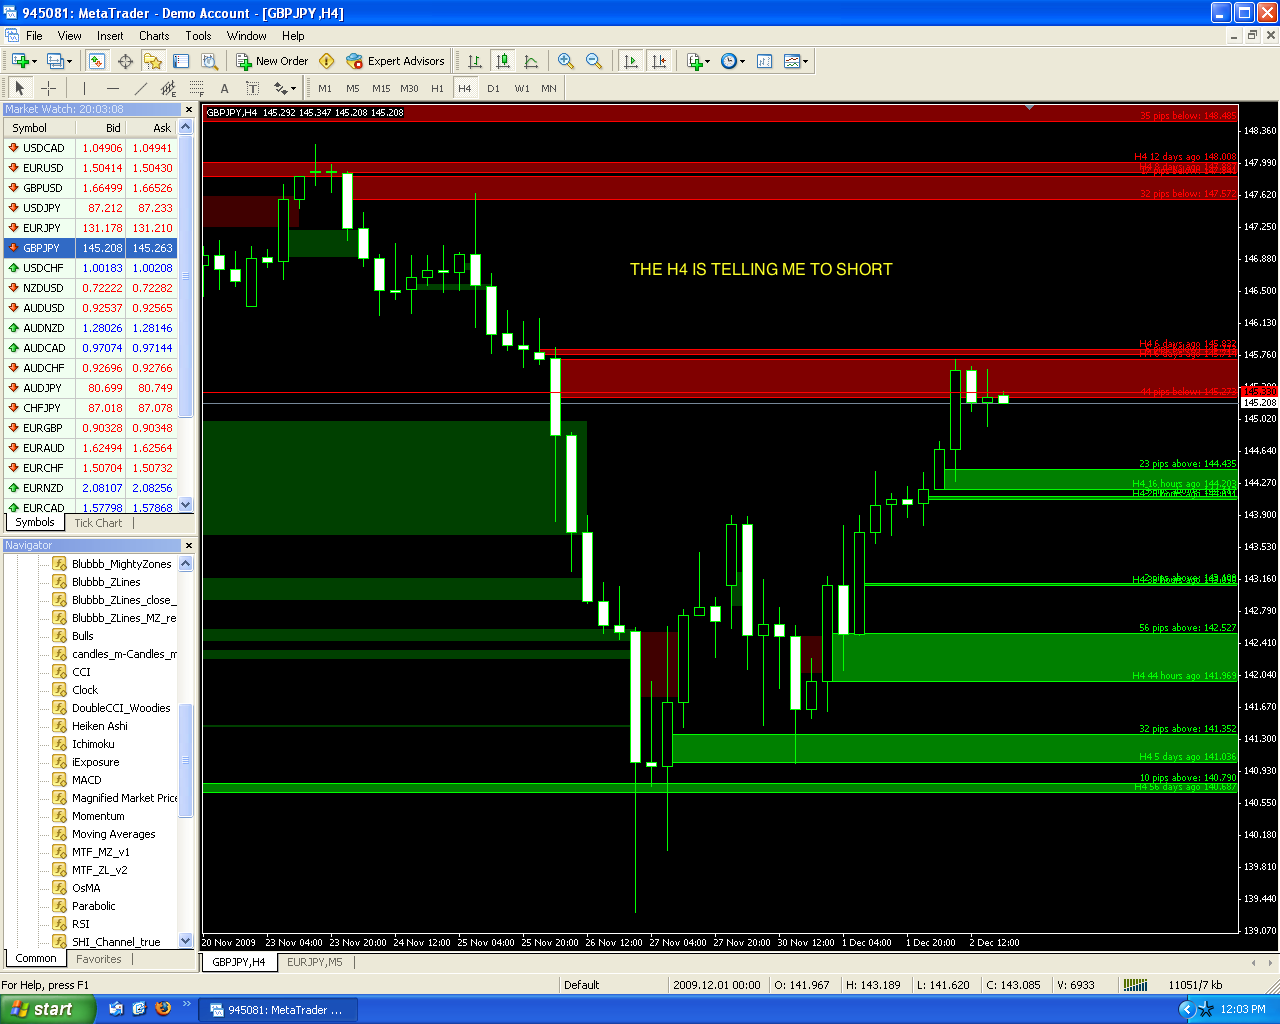The image size is (1280, 1024).
Task: Zoom in on the chart
Action: click(x=566, y=61)
